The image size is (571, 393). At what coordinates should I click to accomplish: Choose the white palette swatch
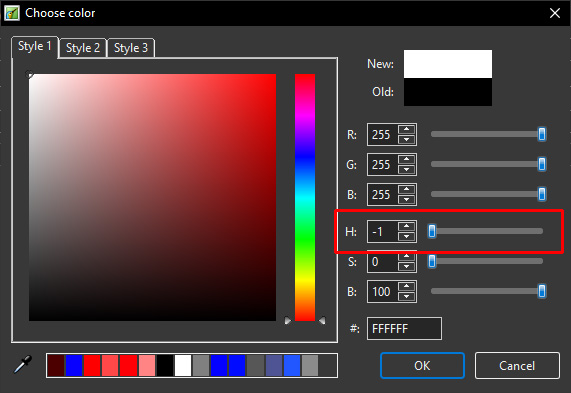coord(183,365)
